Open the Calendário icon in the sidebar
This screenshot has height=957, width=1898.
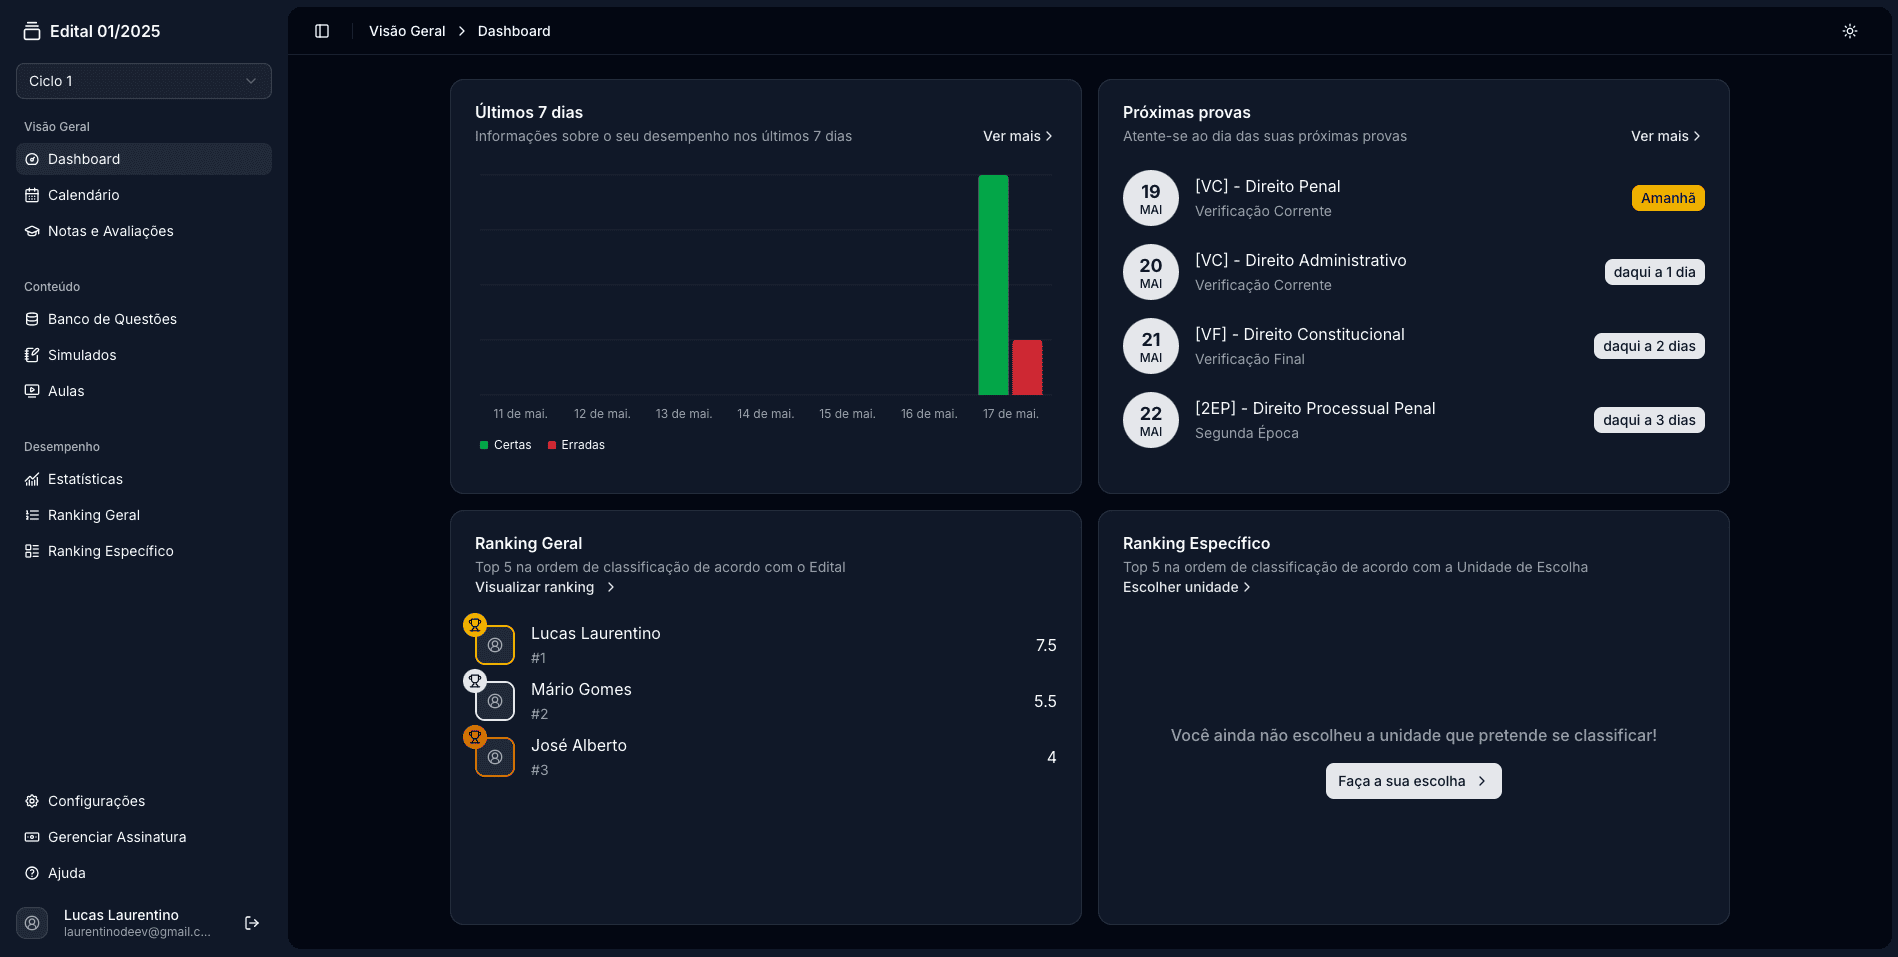32,195
